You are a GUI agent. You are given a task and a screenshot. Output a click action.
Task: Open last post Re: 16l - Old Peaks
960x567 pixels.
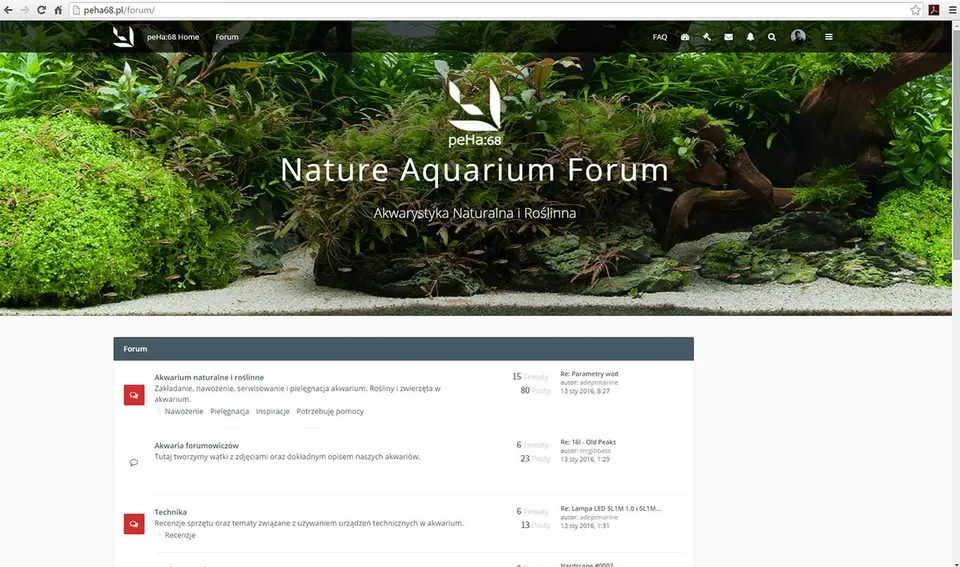(x=588, y=442)
